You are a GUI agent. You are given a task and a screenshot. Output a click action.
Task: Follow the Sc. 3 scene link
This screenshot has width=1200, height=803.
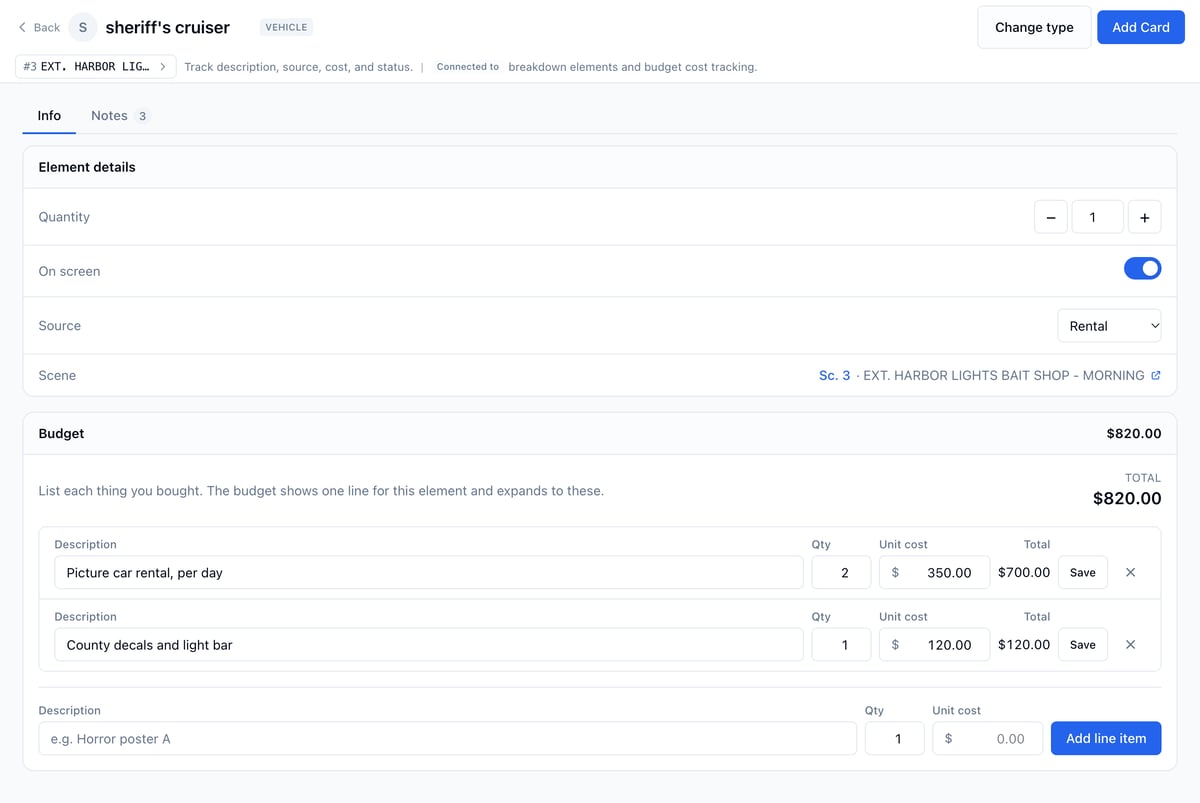click(x=834, y=376)
